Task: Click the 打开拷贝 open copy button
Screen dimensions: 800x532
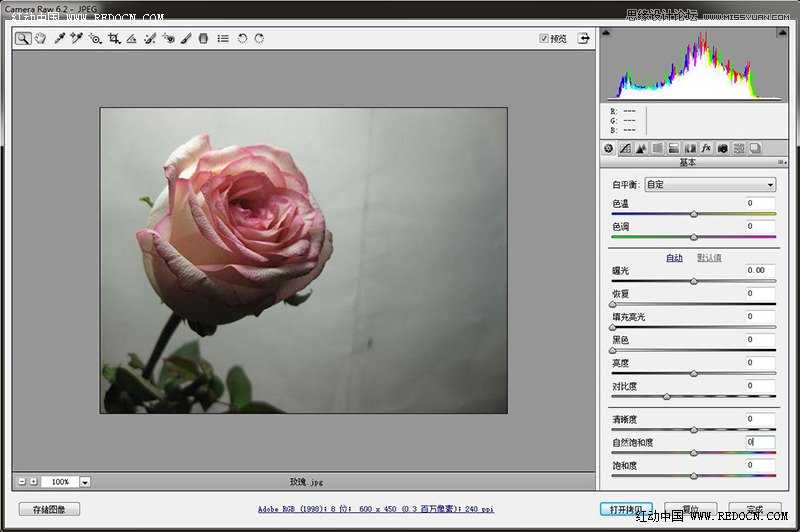Action: [627, 509]
